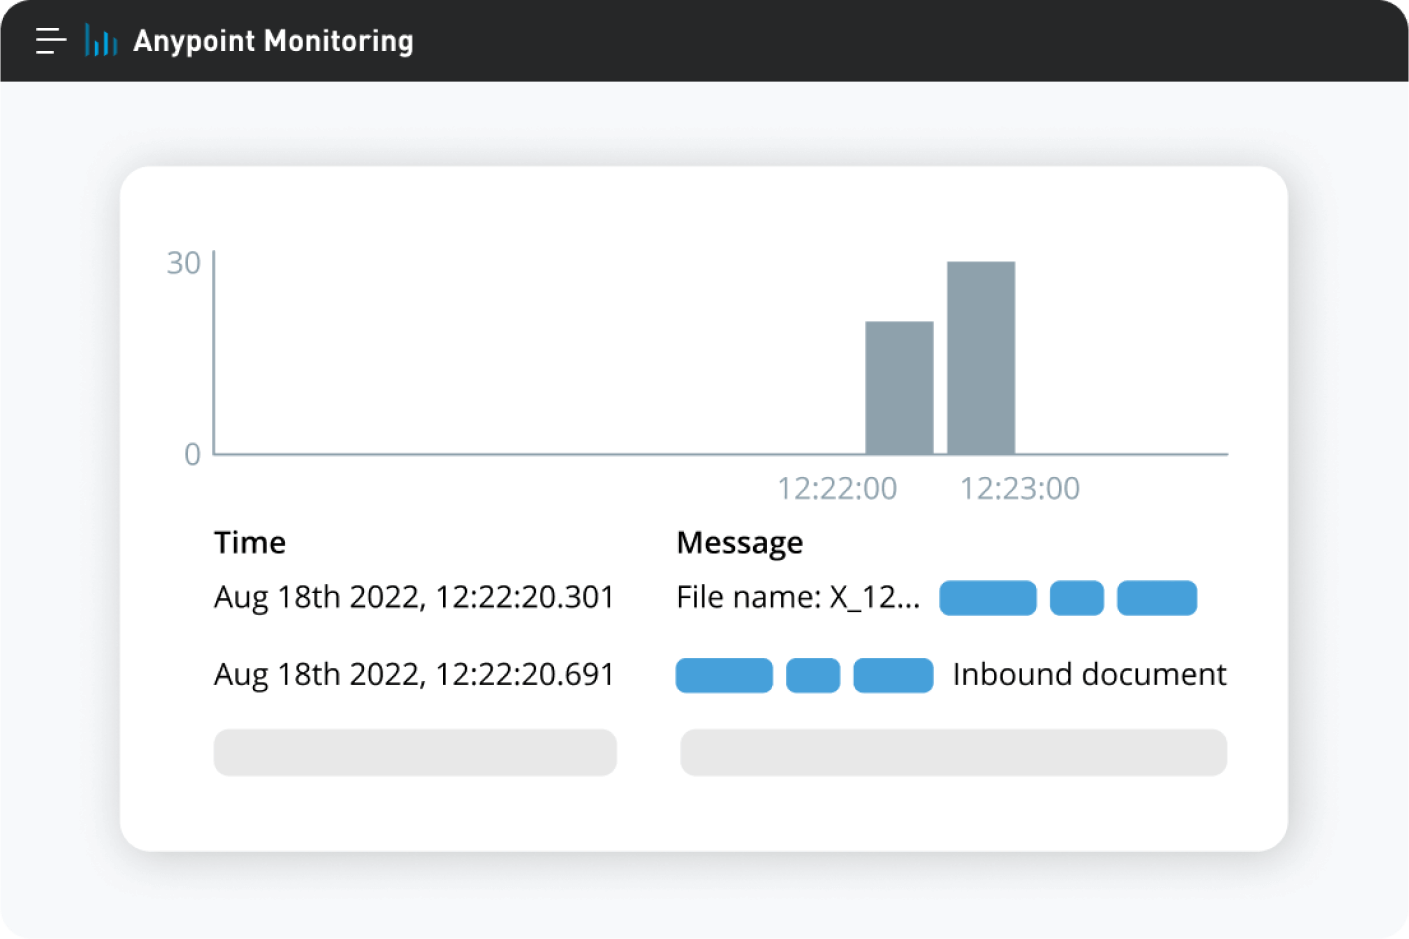Sort by the Time column header
Viewport: 1409px width, 939px height.
pos(250,542)
